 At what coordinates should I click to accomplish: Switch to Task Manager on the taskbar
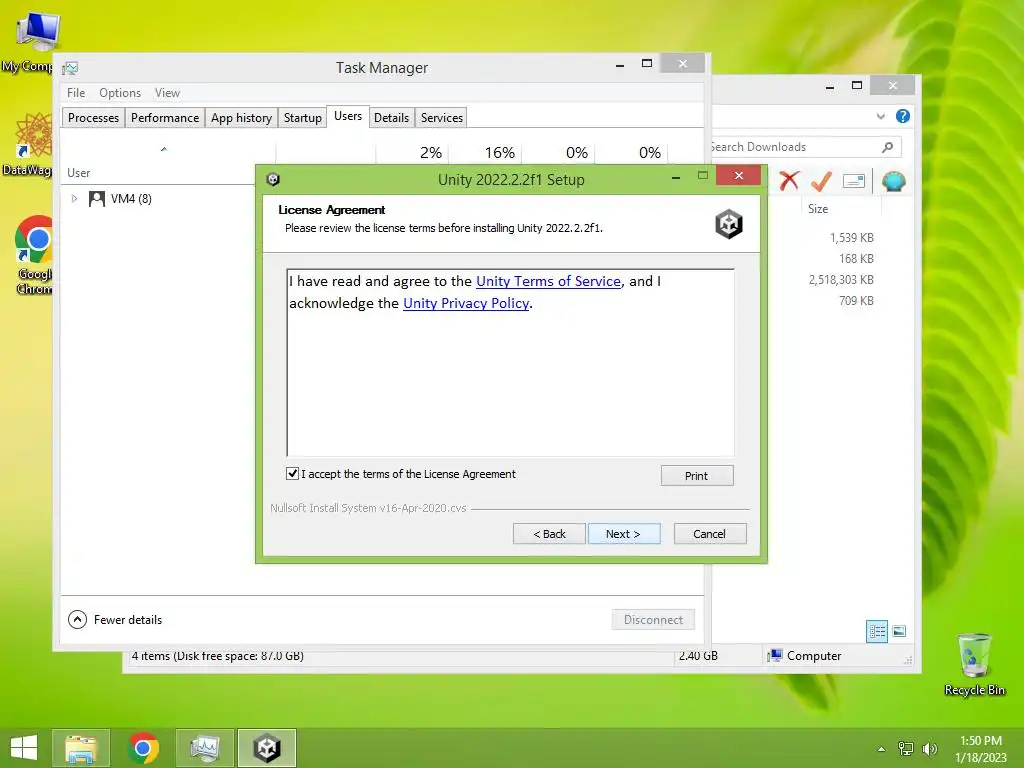click(x=204, y=748)
